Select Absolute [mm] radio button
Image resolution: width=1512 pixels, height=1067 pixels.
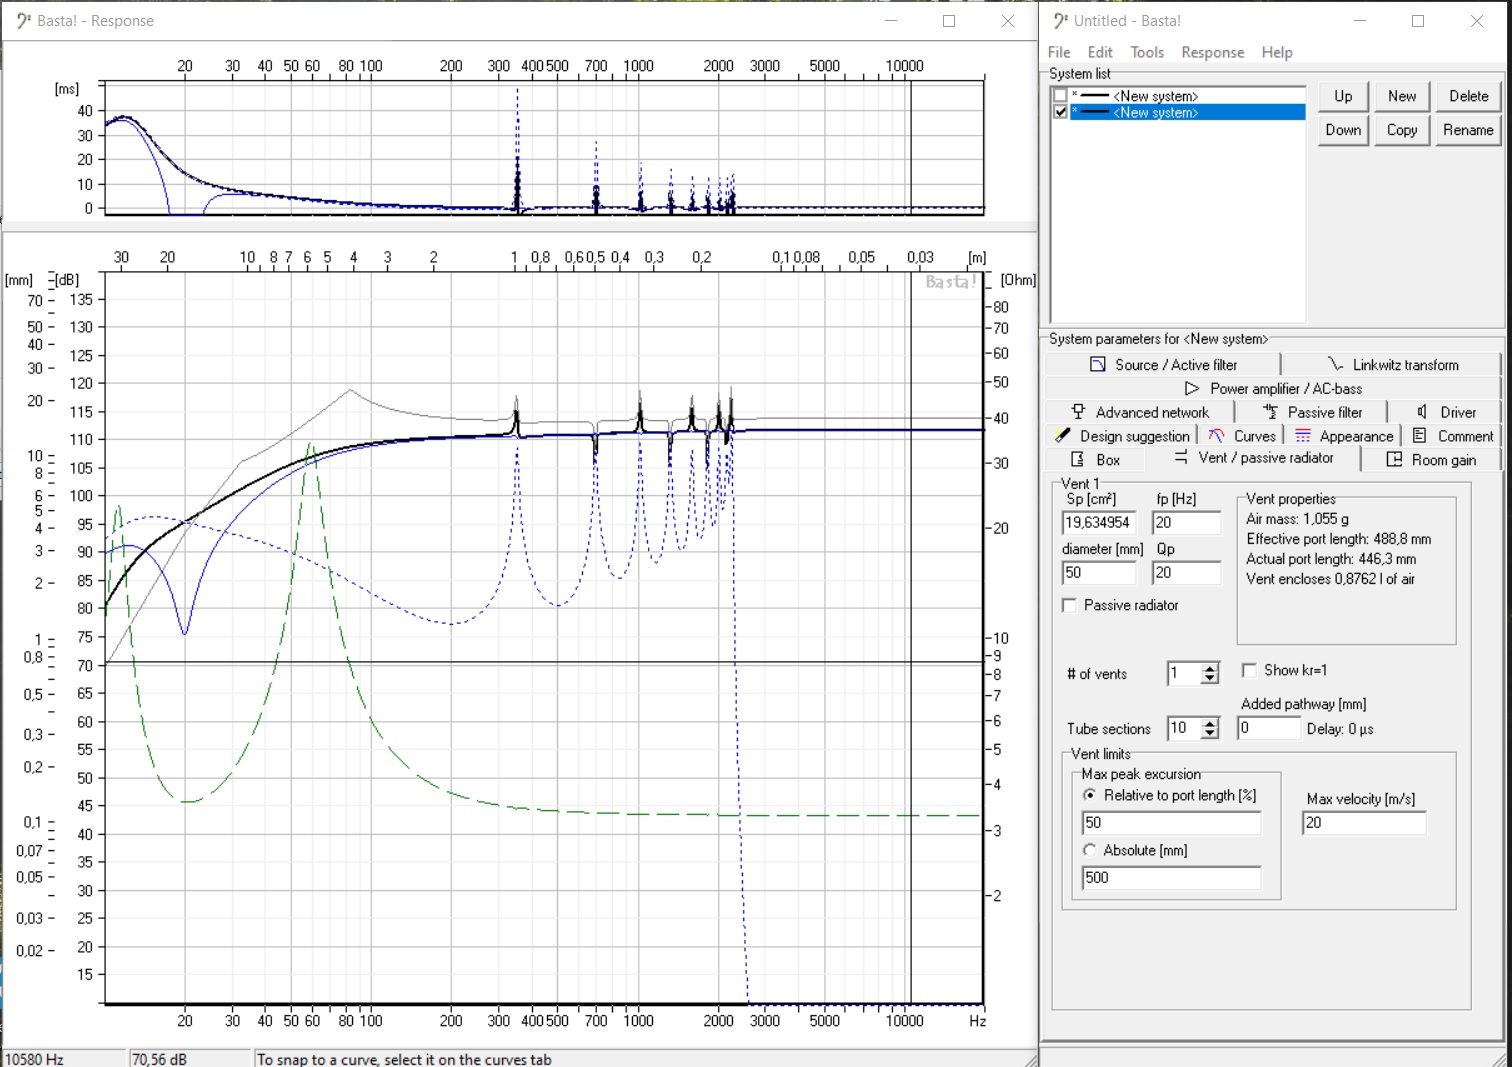(1090, 850)
